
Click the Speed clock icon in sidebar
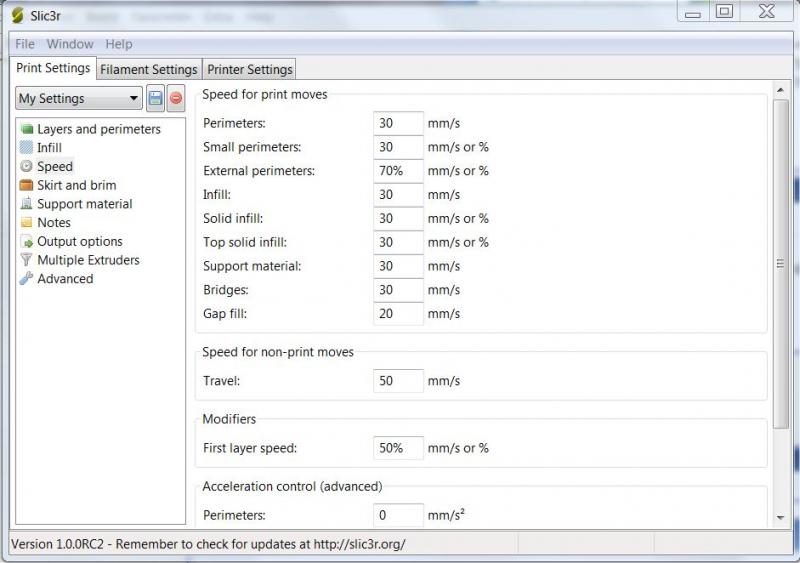(x=27, y=166)
